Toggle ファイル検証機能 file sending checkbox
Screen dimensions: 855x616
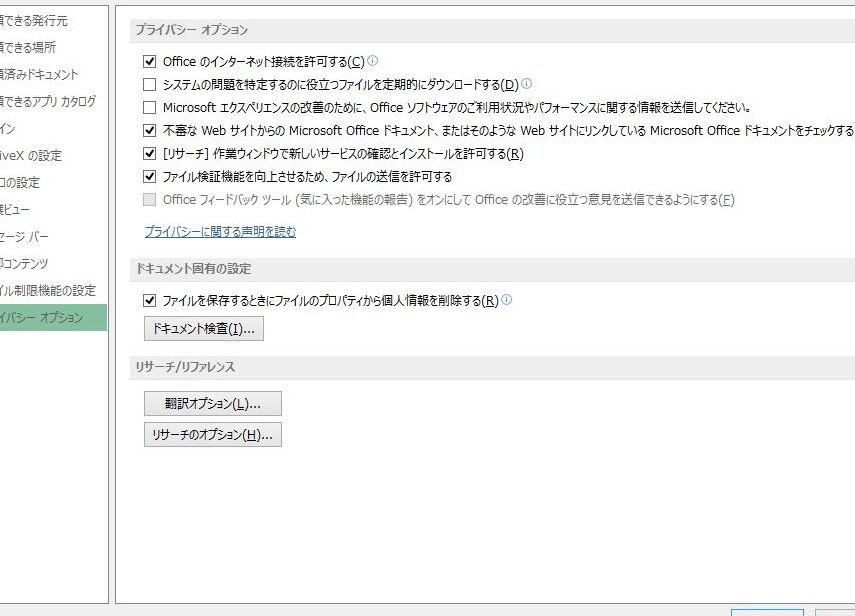coord(150,177)
